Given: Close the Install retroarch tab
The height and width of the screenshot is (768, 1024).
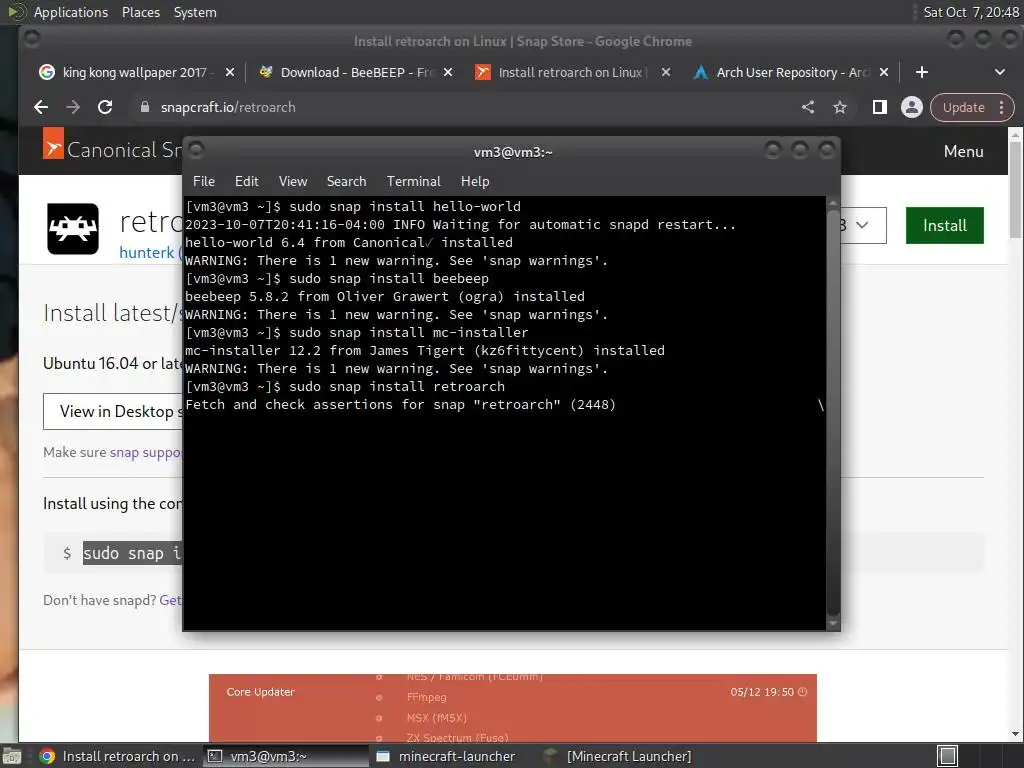Looking at the screenshot, I should (665, 72).
